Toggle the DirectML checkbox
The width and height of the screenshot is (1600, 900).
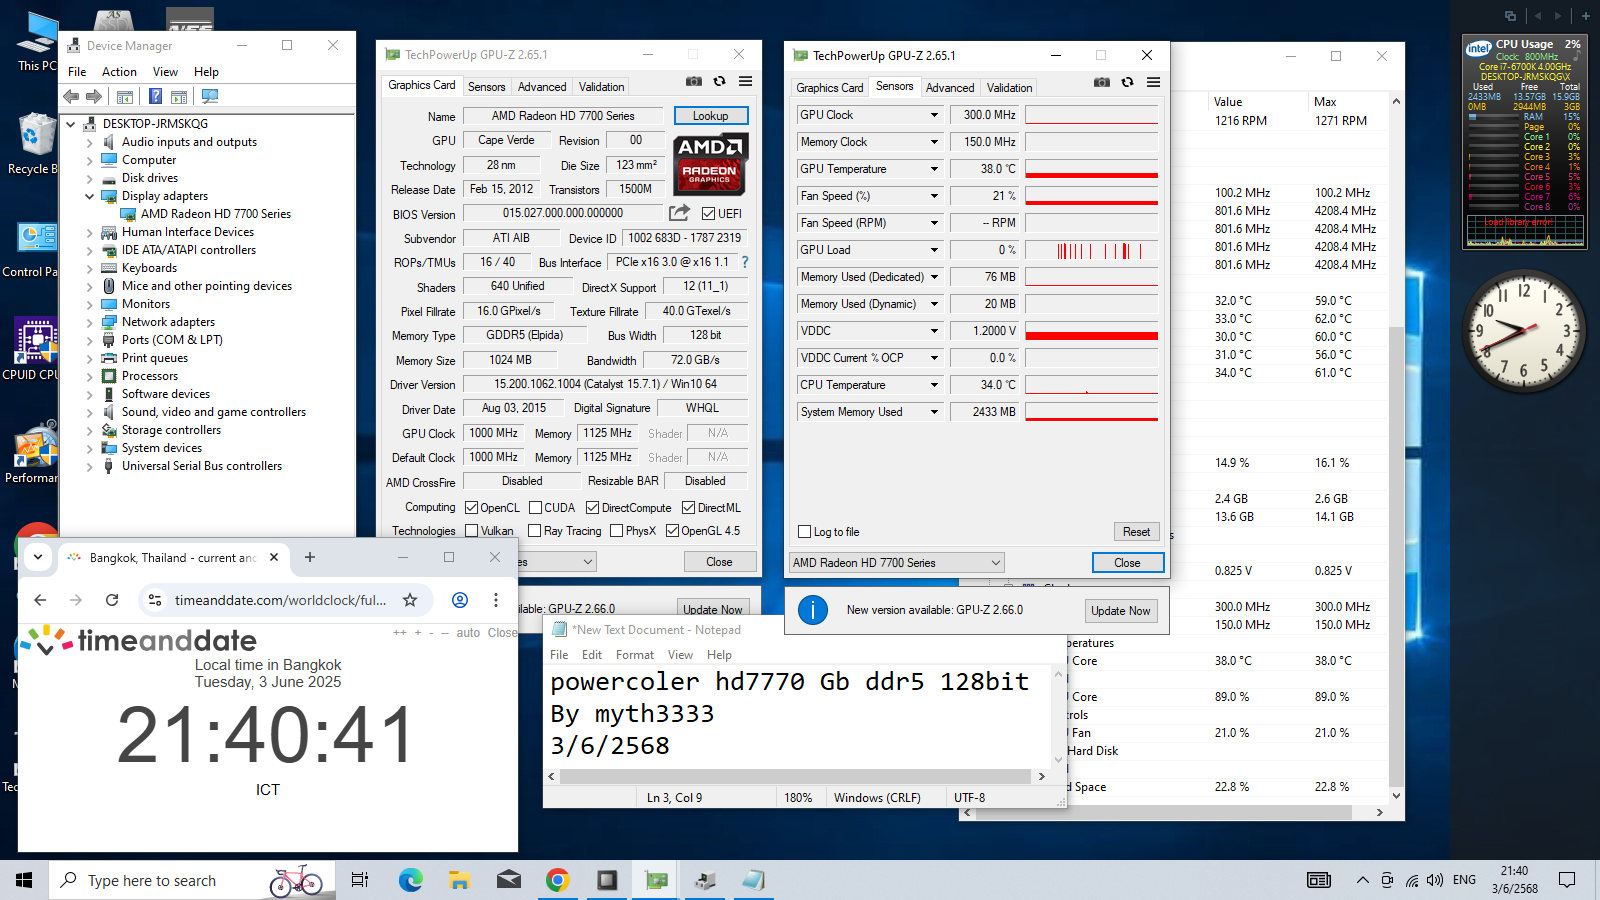click(x=688, y=507)
